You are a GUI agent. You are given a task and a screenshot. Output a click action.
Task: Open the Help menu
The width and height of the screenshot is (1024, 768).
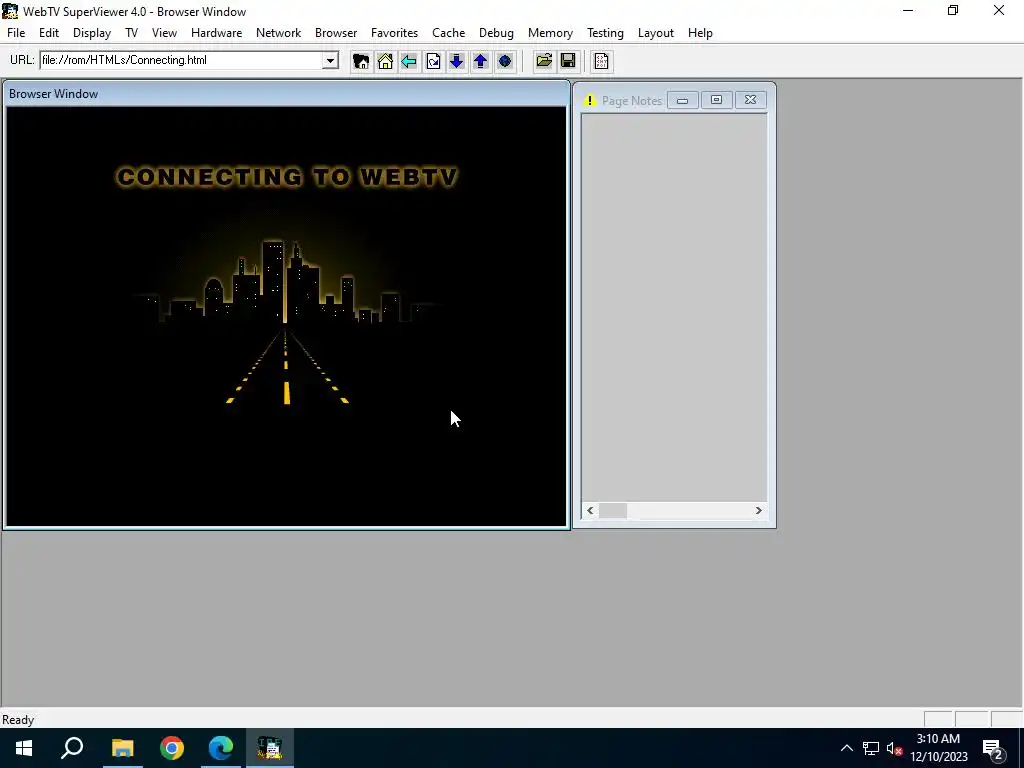coord(700,33)
